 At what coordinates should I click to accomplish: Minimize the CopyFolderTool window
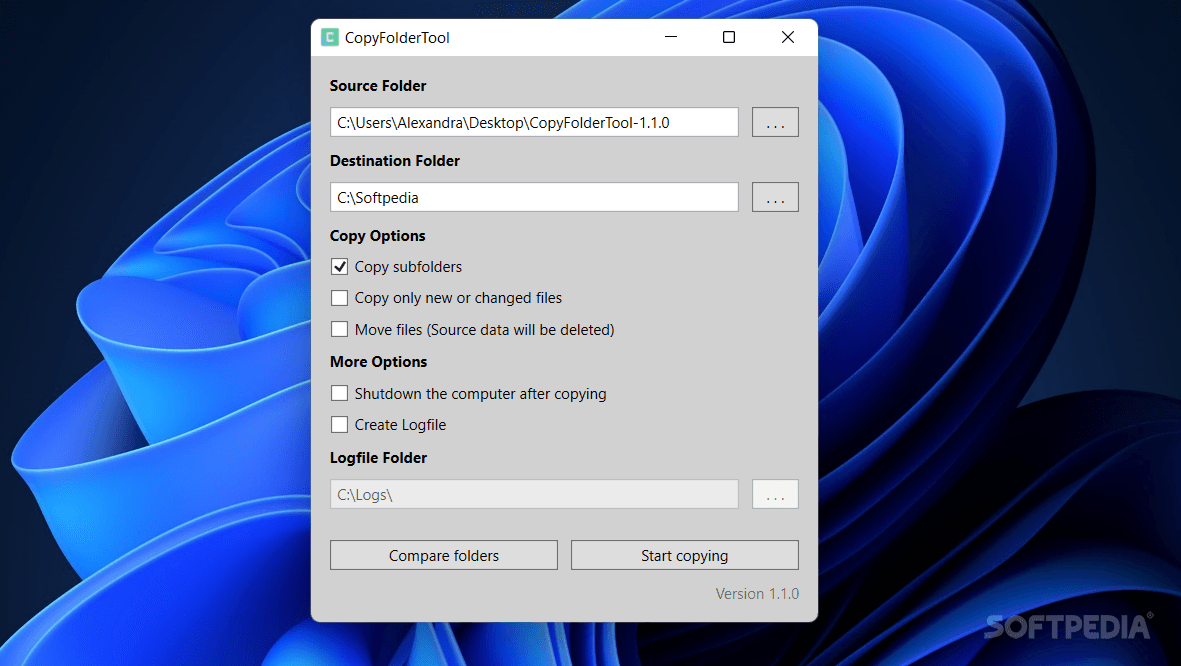coord(671,37)
